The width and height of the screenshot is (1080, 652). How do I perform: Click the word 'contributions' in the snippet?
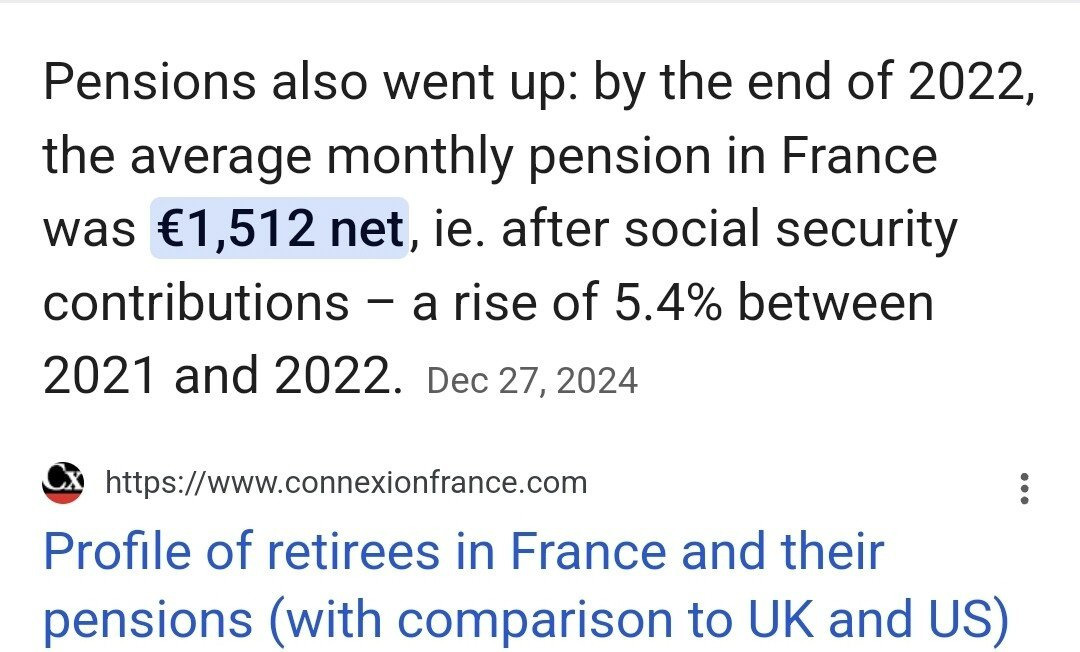click(x=195, y=303)
